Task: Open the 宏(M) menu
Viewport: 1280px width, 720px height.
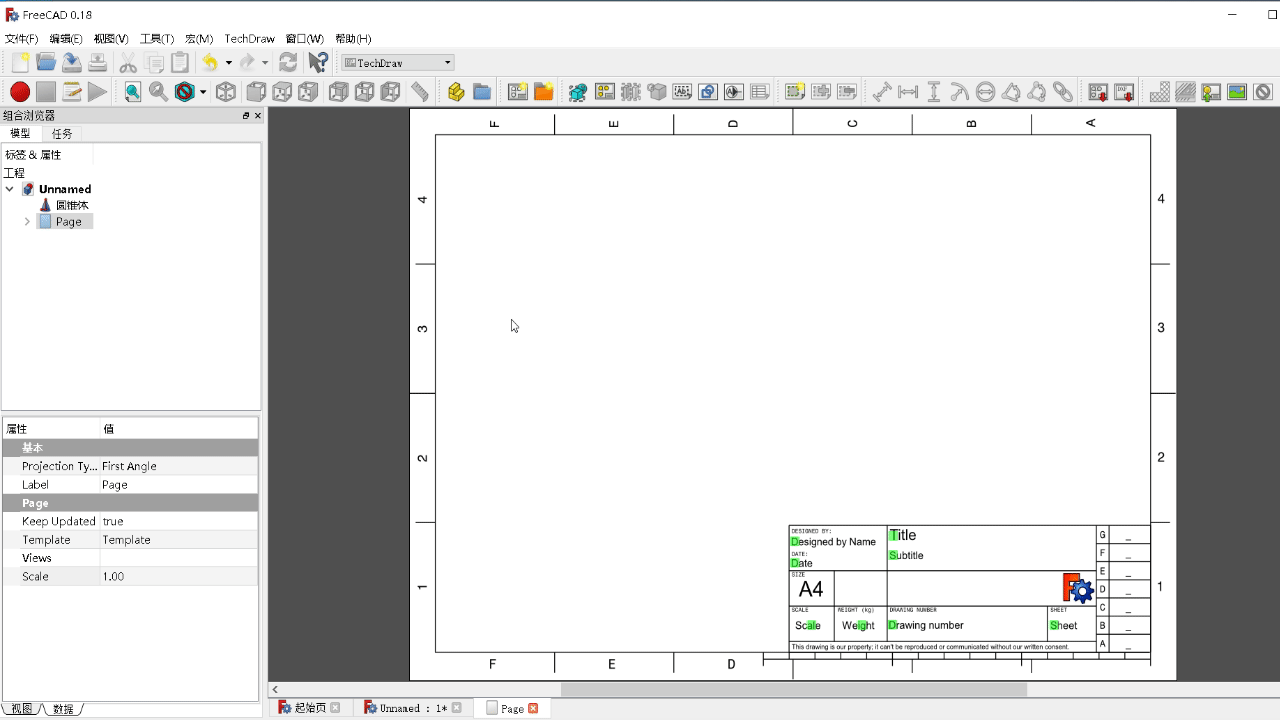Action: (199, 39)
